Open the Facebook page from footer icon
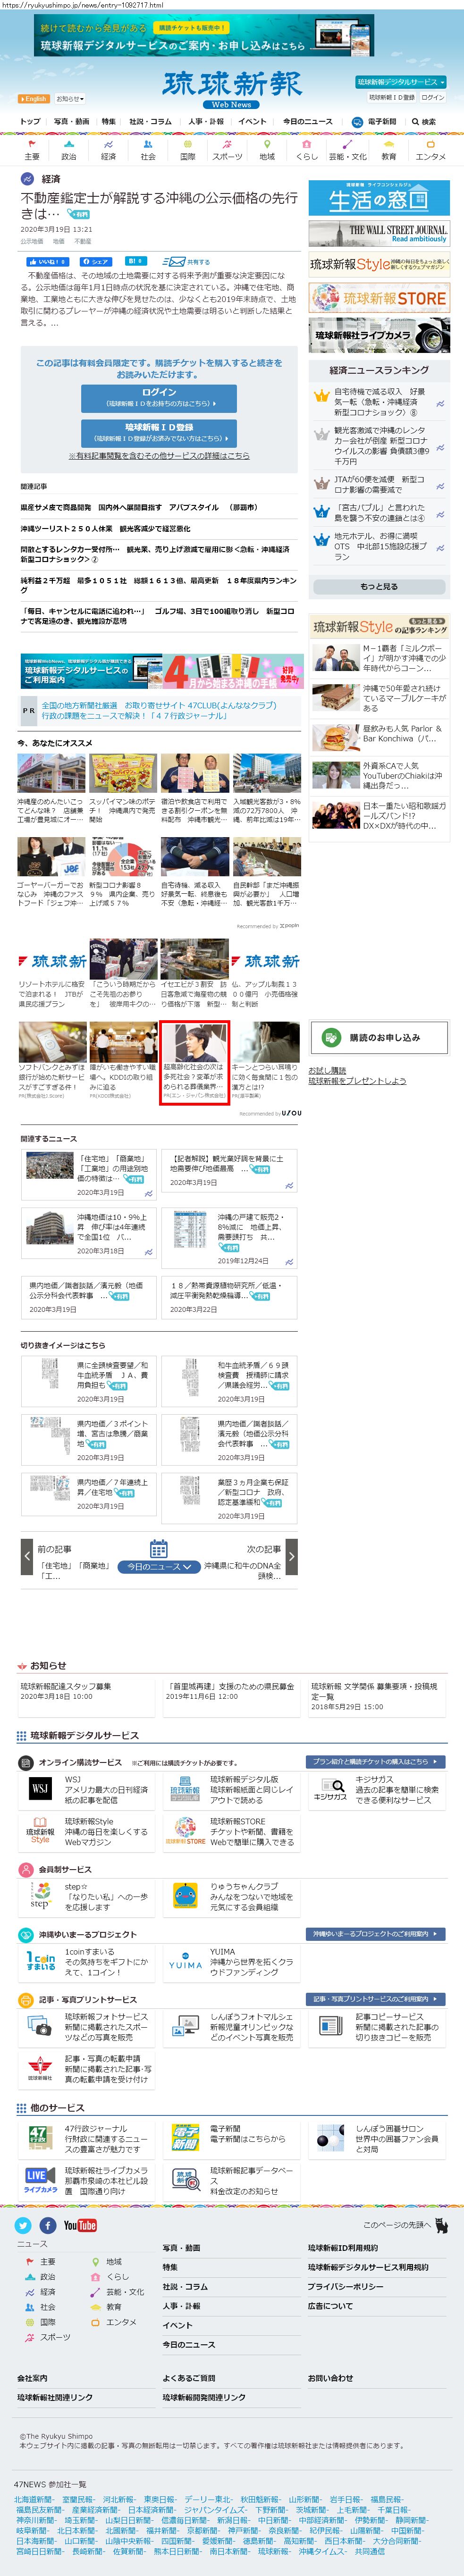The height and width of the screenshot is (2576, 464). (x=47, y=2225)
